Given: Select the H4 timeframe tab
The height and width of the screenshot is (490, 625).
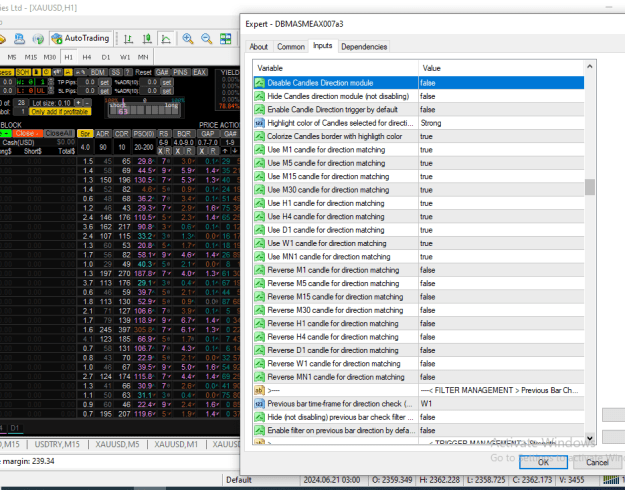Looking at the screenshot, I should (87, 57).
